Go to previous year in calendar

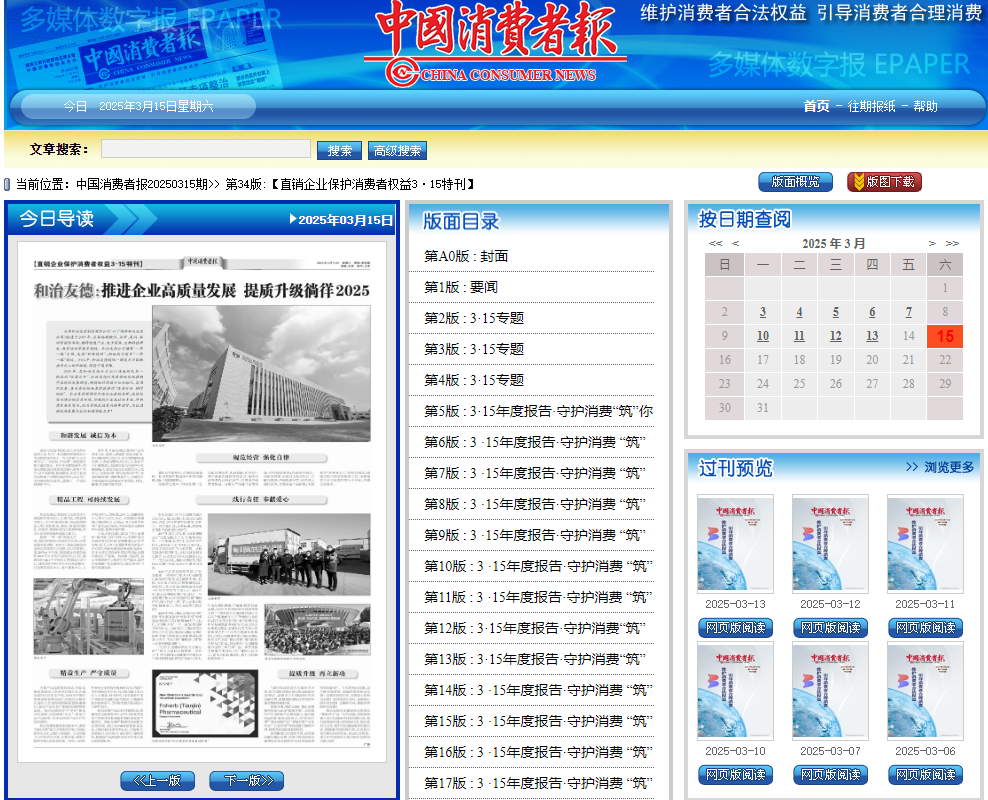click(x=715, y=243)
